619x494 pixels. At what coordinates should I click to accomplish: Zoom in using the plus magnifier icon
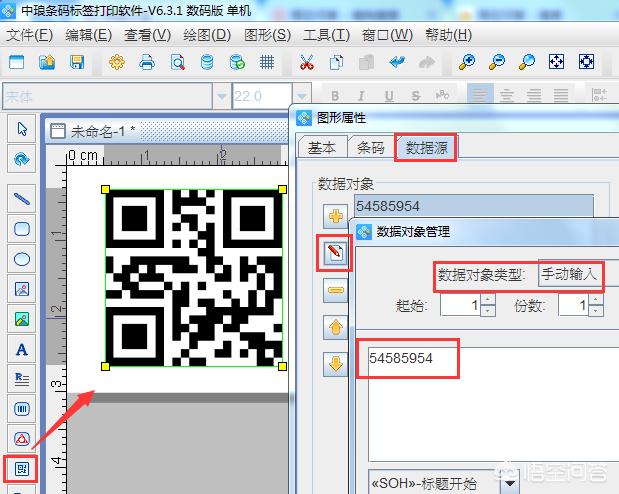click(x=467, y=62)
